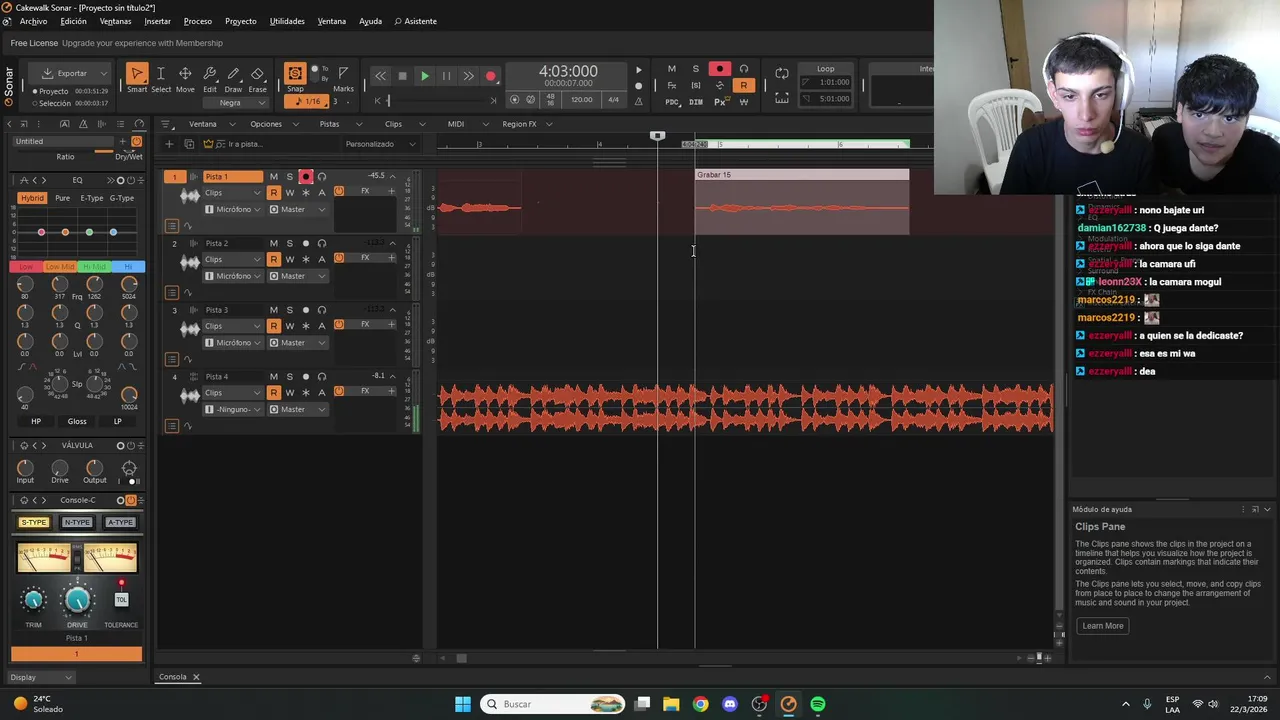Open Pista 3 Clips edit filter dropdown
This screenshot has height=720, width=1280.
[233, 326]
